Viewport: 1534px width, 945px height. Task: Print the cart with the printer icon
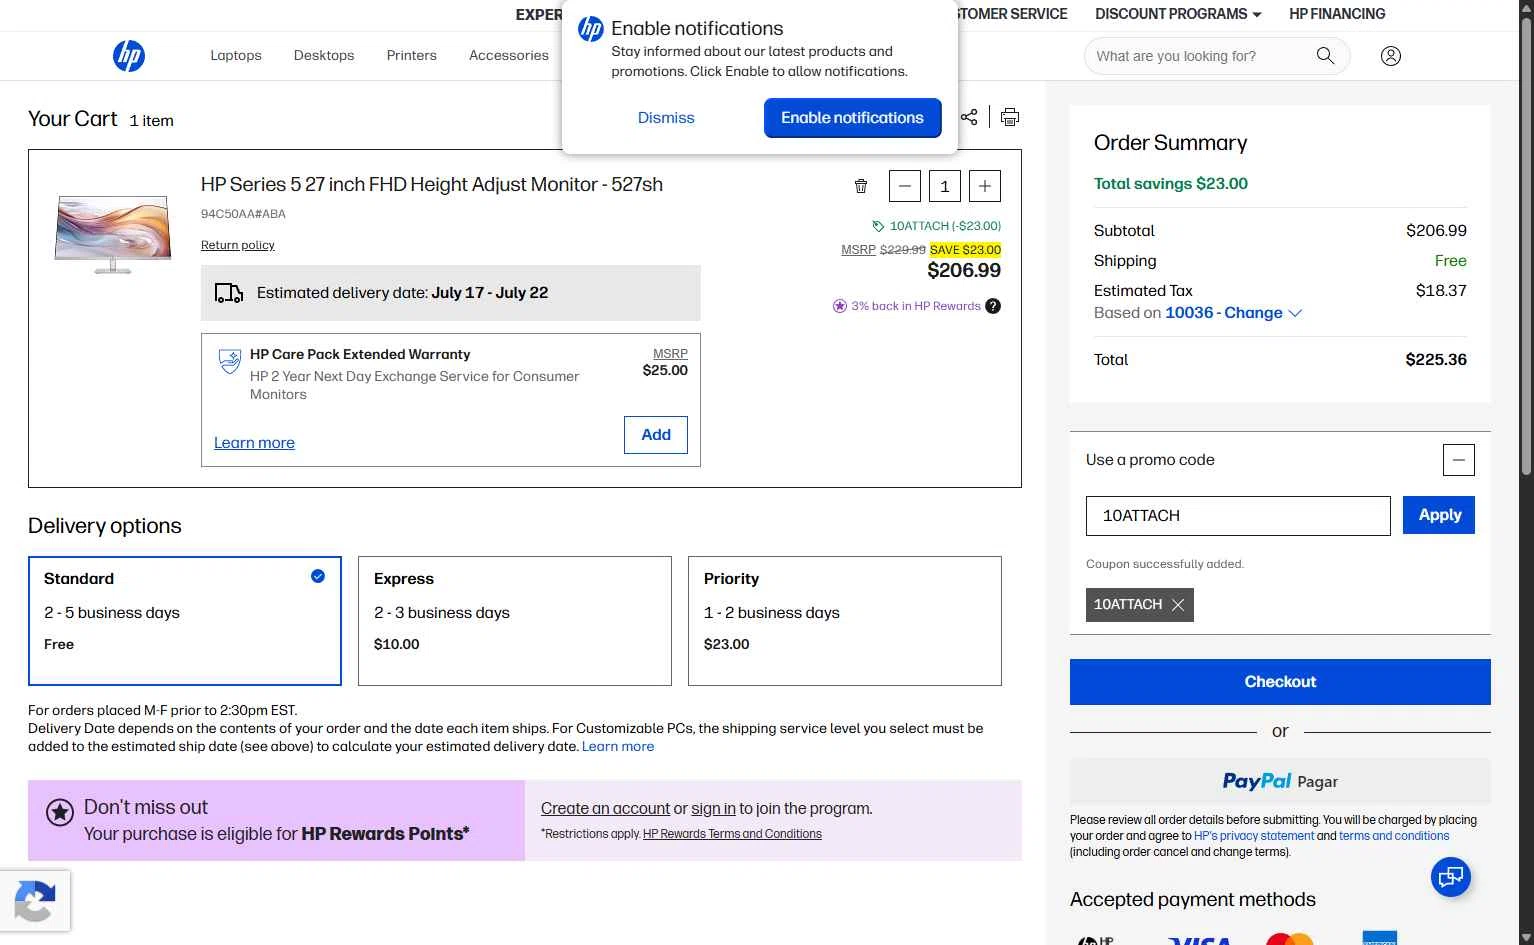[1010, 117]
